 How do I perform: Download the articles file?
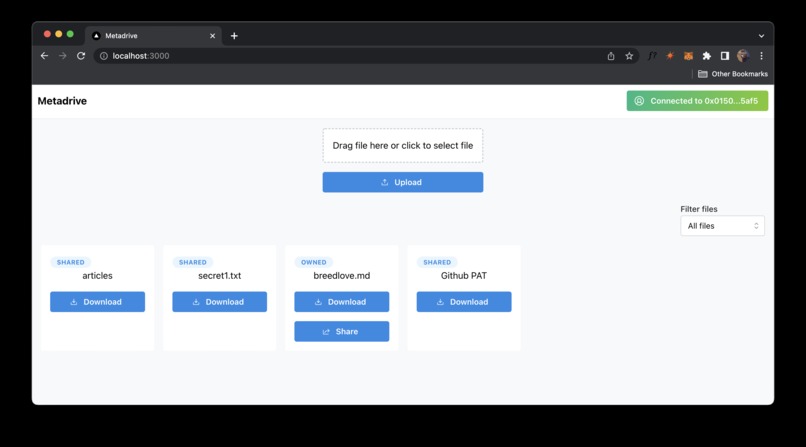point(97,302)
